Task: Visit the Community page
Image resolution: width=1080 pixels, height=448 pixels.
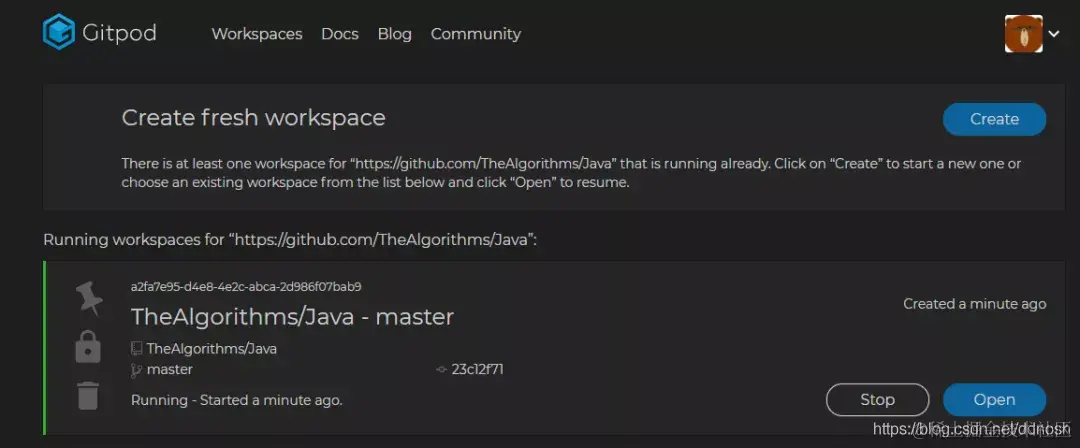Action: (476, 34)
